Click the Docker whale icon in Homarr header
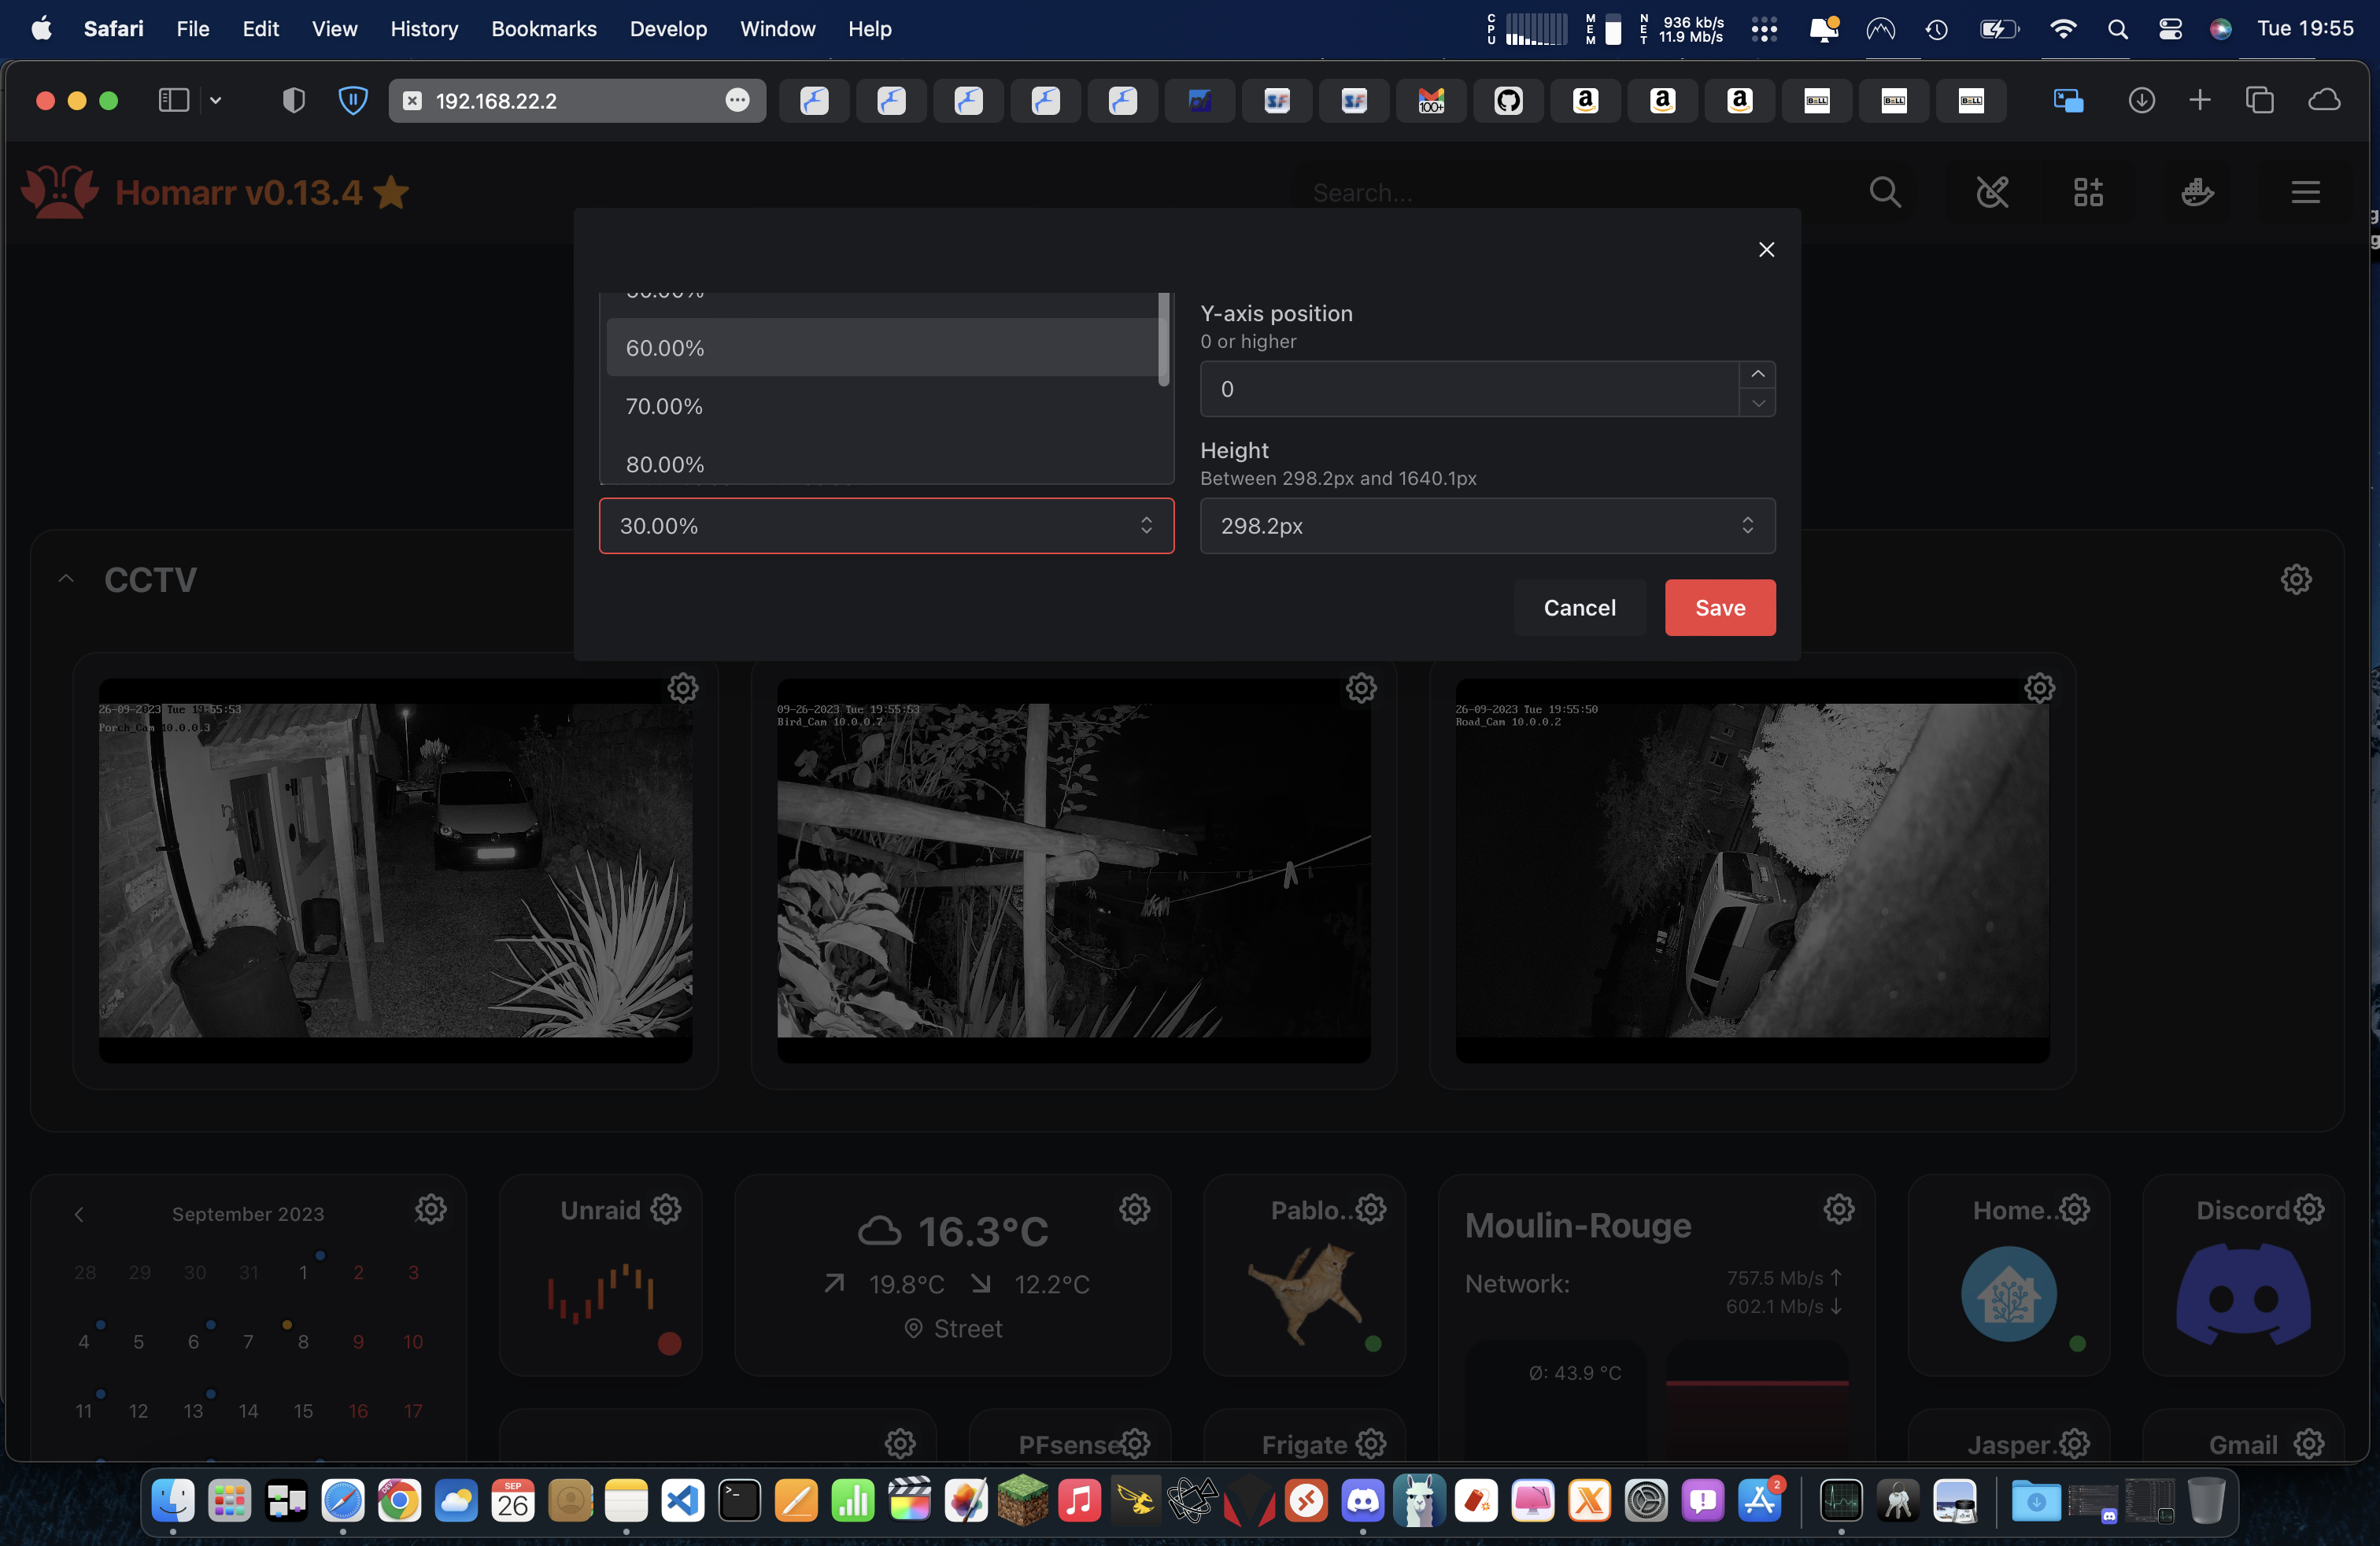Screen dimensions: 2380x1546 (x=2197, y=192)
